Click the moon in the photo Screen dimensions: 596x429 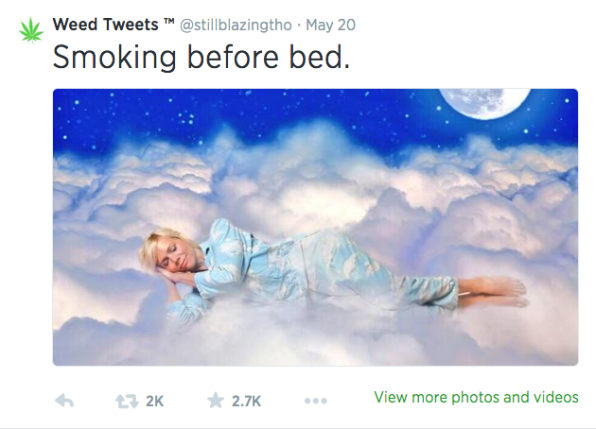click(485, 103)
